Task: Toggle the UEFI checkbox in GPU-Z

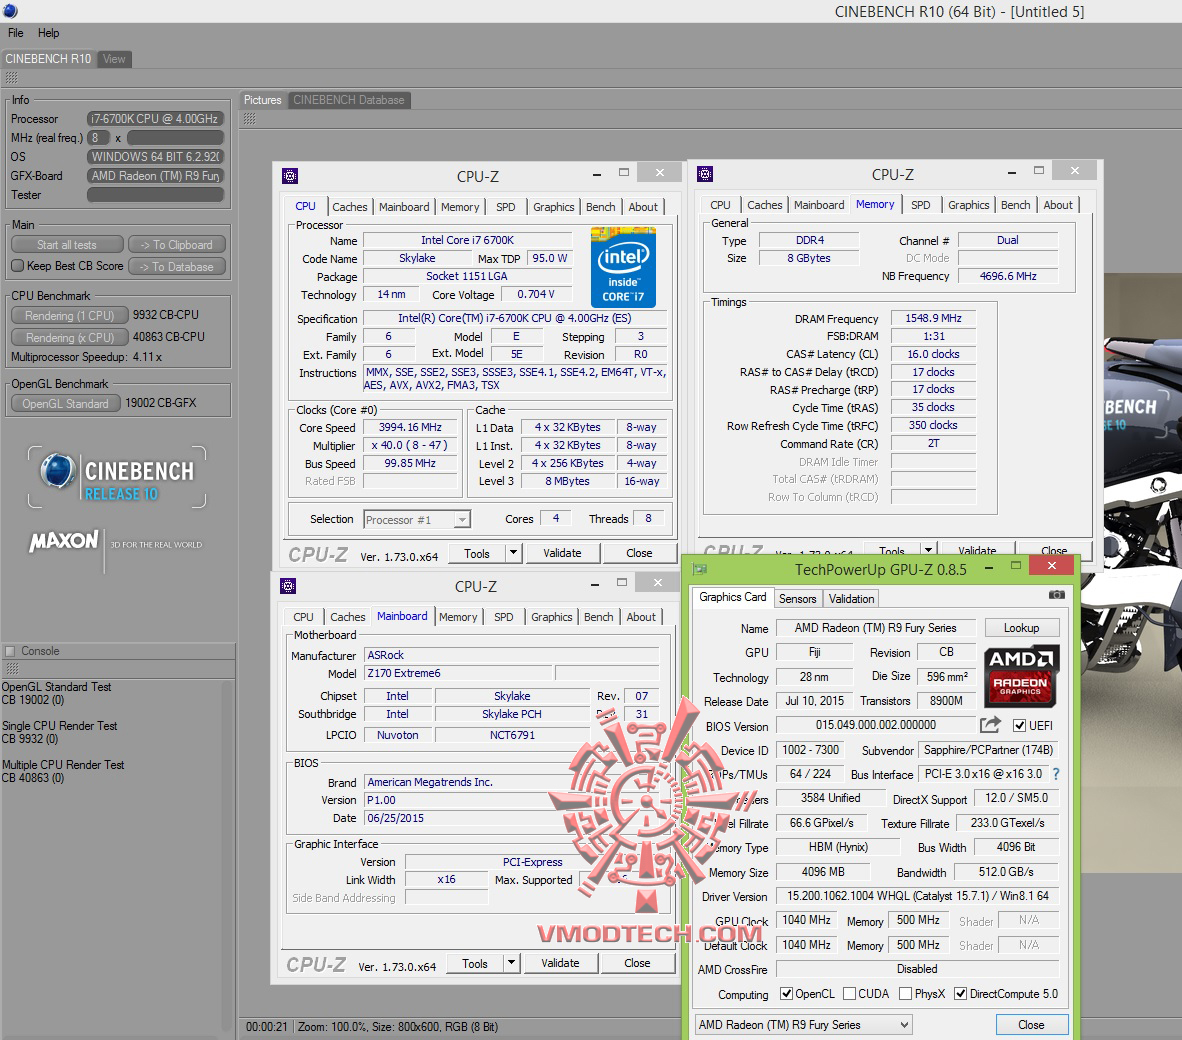Action: [x=1019, y=725]
